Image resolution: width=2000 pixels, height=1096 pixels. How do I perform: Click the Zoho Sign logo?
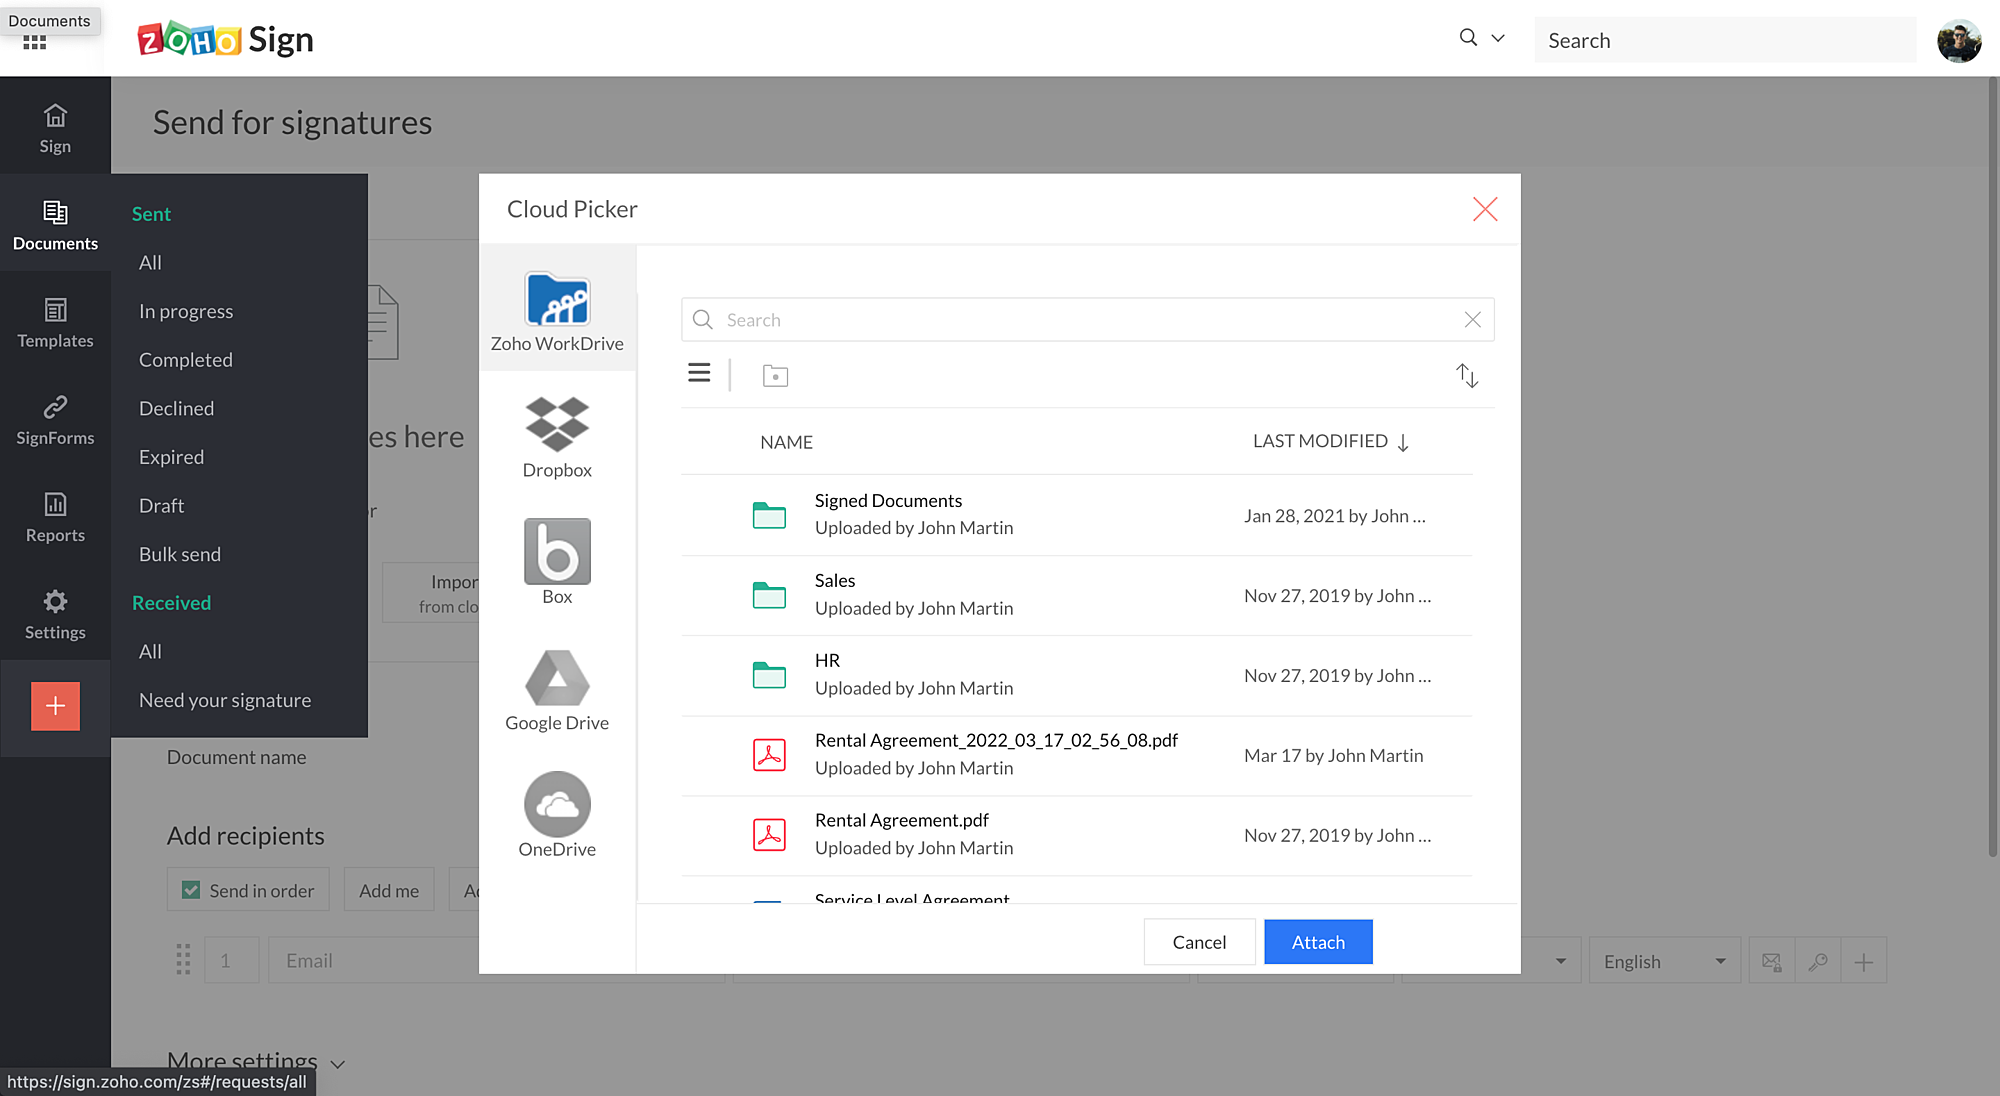(x=225, y=40)
